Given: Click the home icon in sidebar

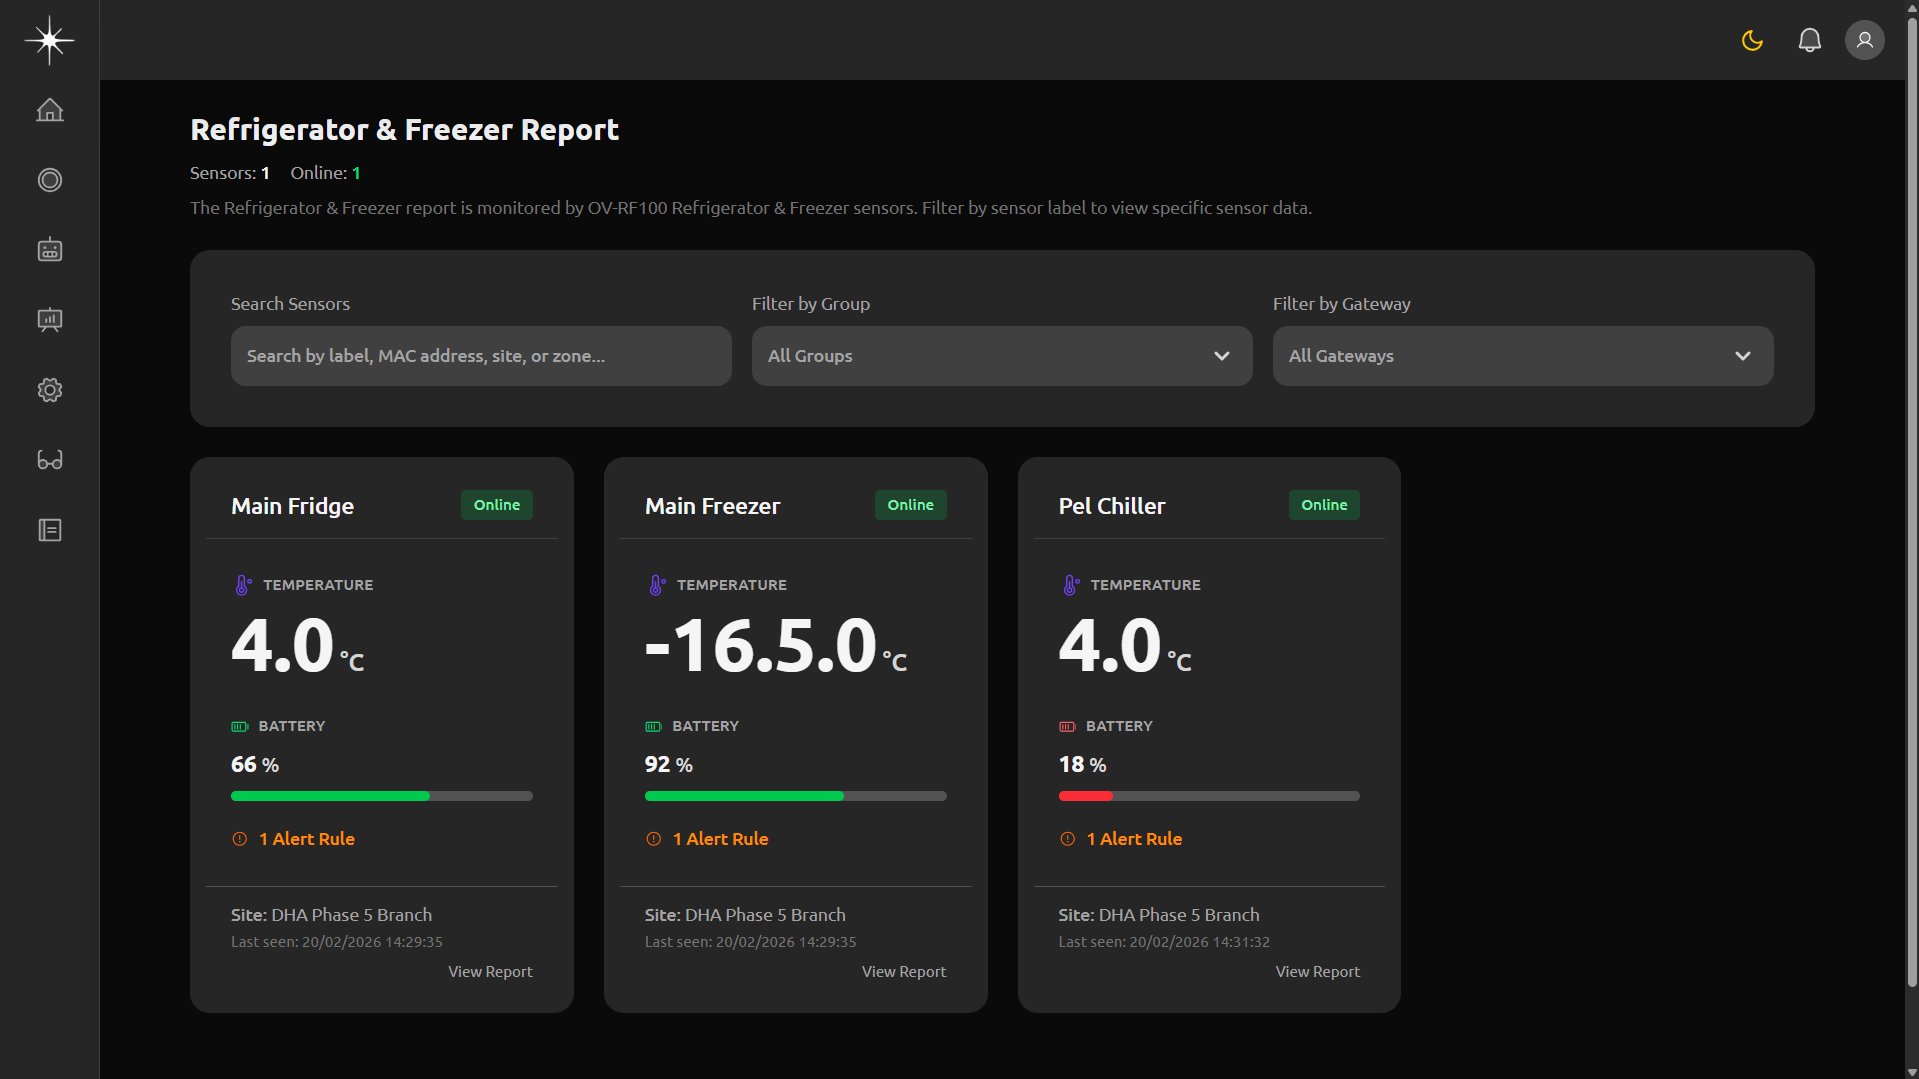Looking at the screenshot, I should pos(50,110).
